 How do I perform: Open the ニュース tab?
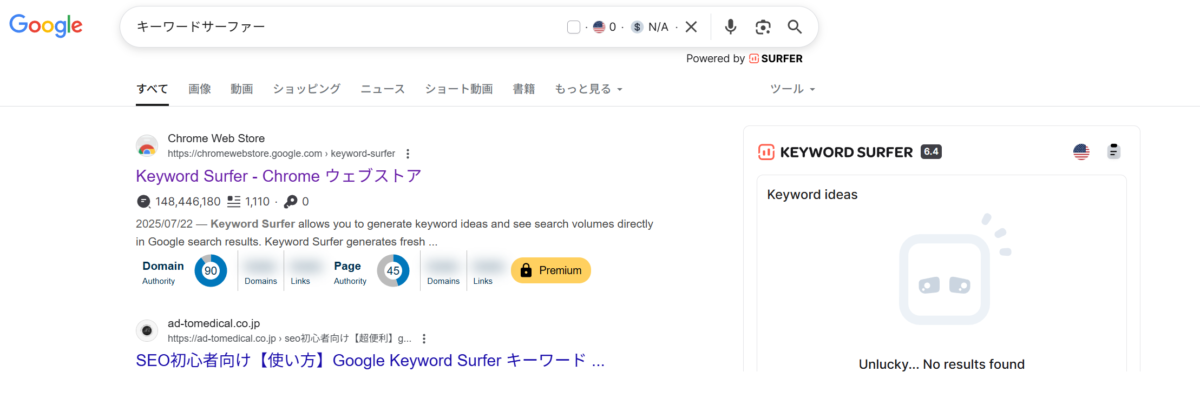coord(383,89)
